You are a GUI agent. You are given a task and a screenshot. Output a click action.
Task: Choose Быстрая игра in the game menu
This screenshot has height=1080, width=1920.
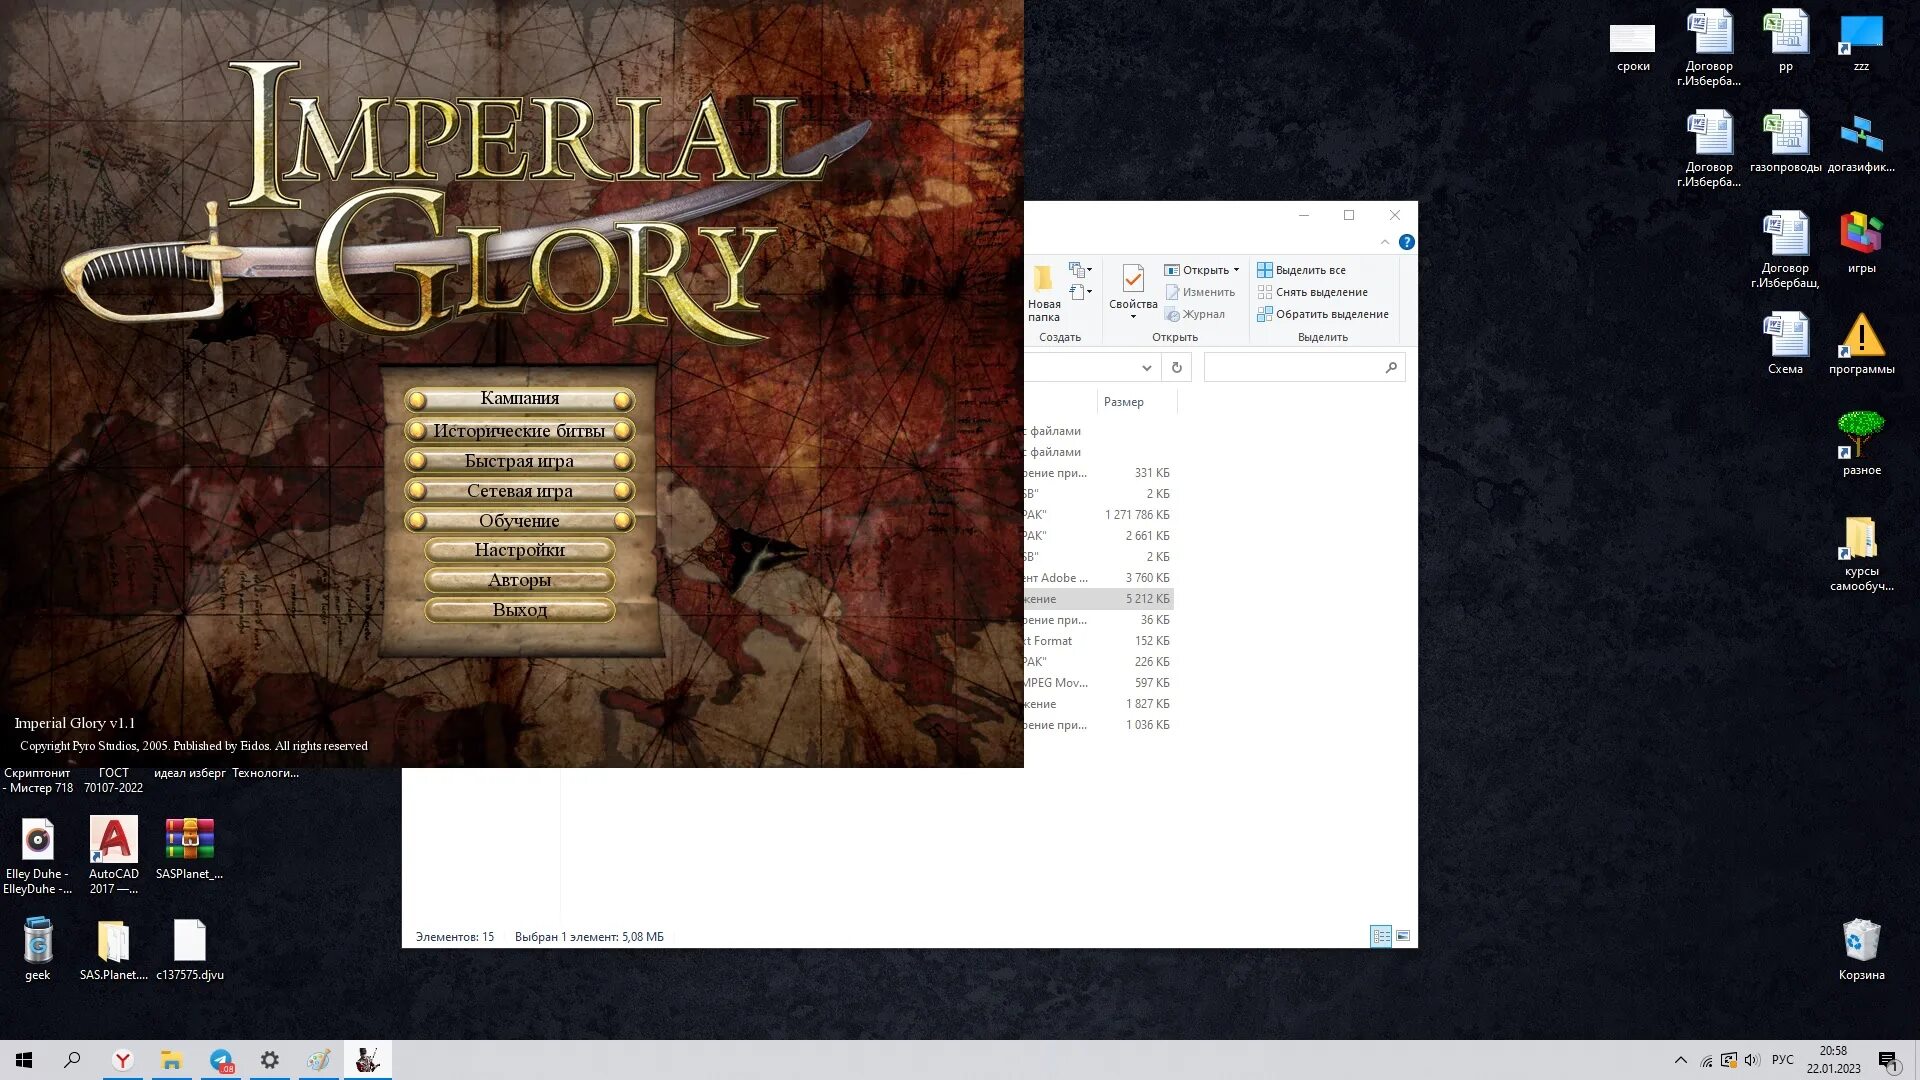click(519, 461)
